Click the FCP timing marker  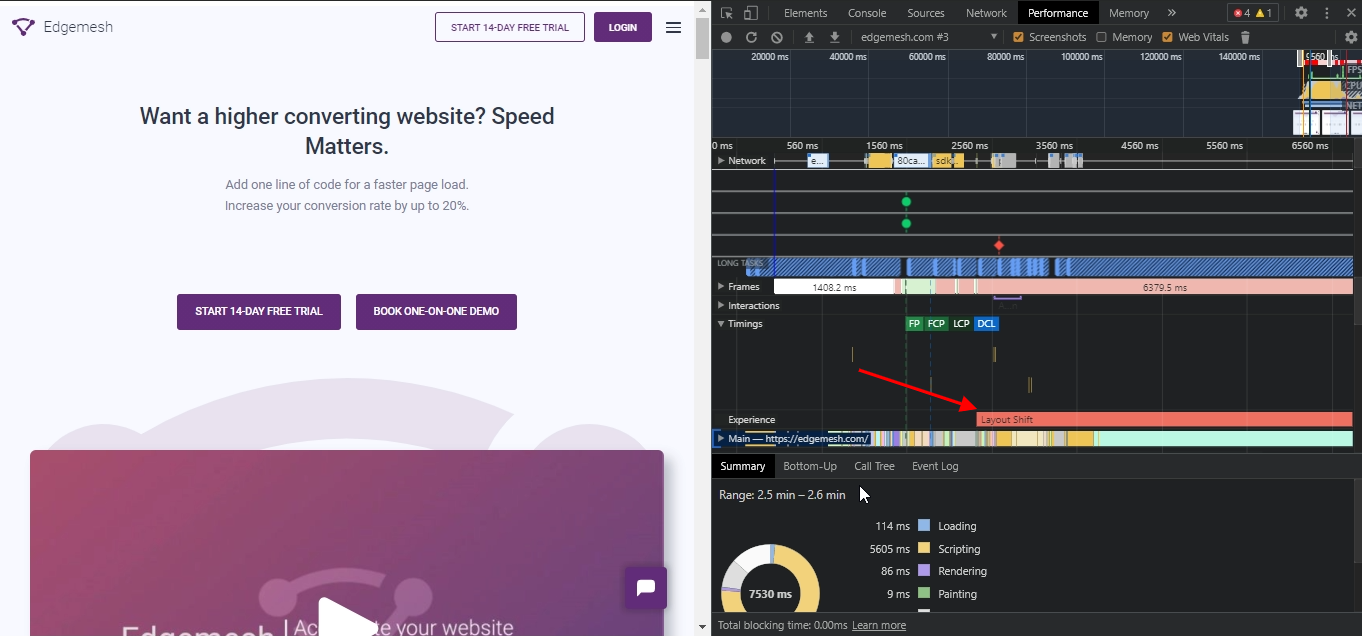936,324
